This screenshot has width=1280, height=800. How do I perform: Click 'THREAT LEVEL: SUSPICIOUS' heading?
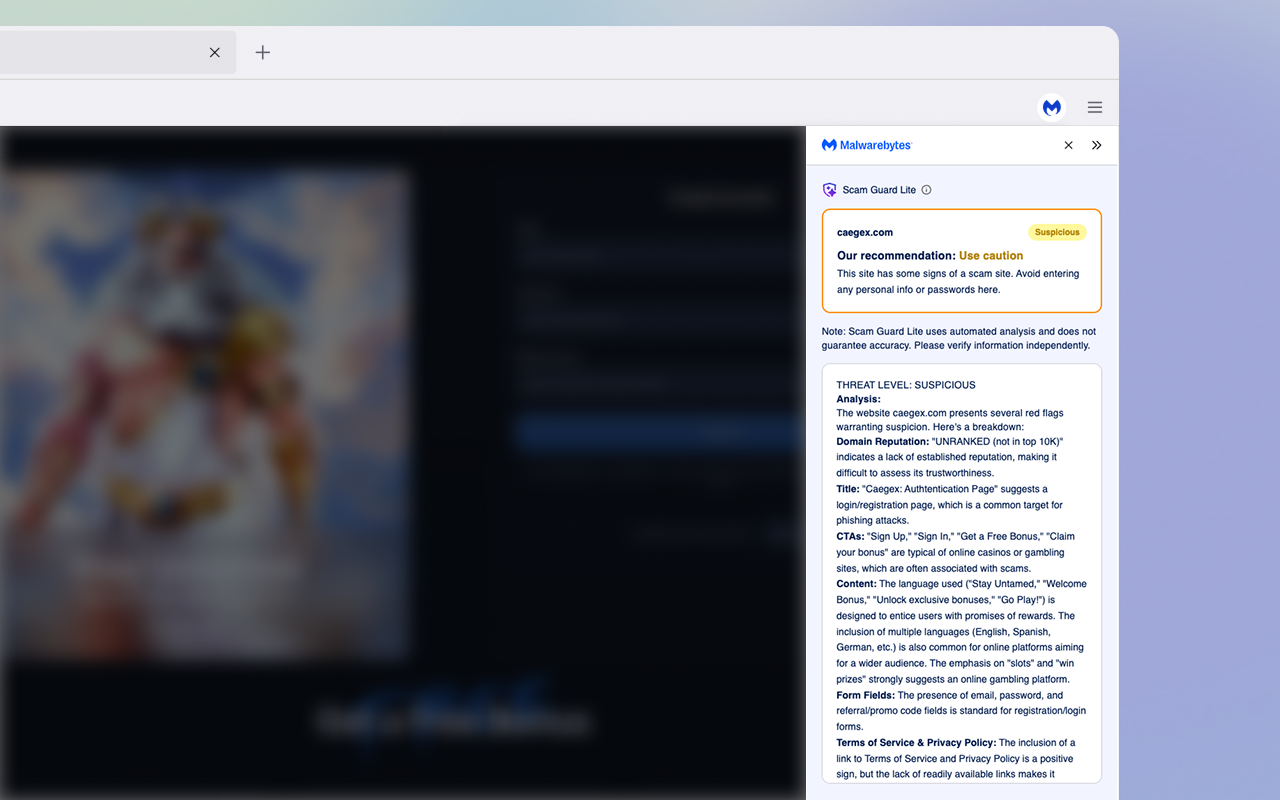(x=906, y=385)
